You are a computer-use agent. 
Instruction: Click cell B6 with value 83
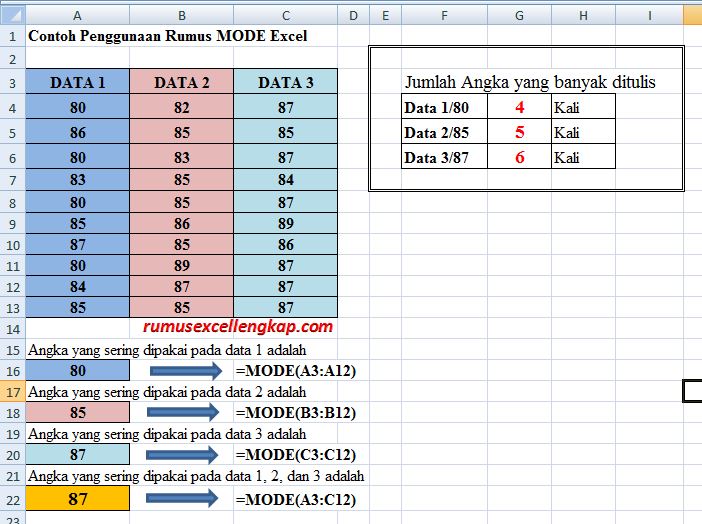(182, 157)
